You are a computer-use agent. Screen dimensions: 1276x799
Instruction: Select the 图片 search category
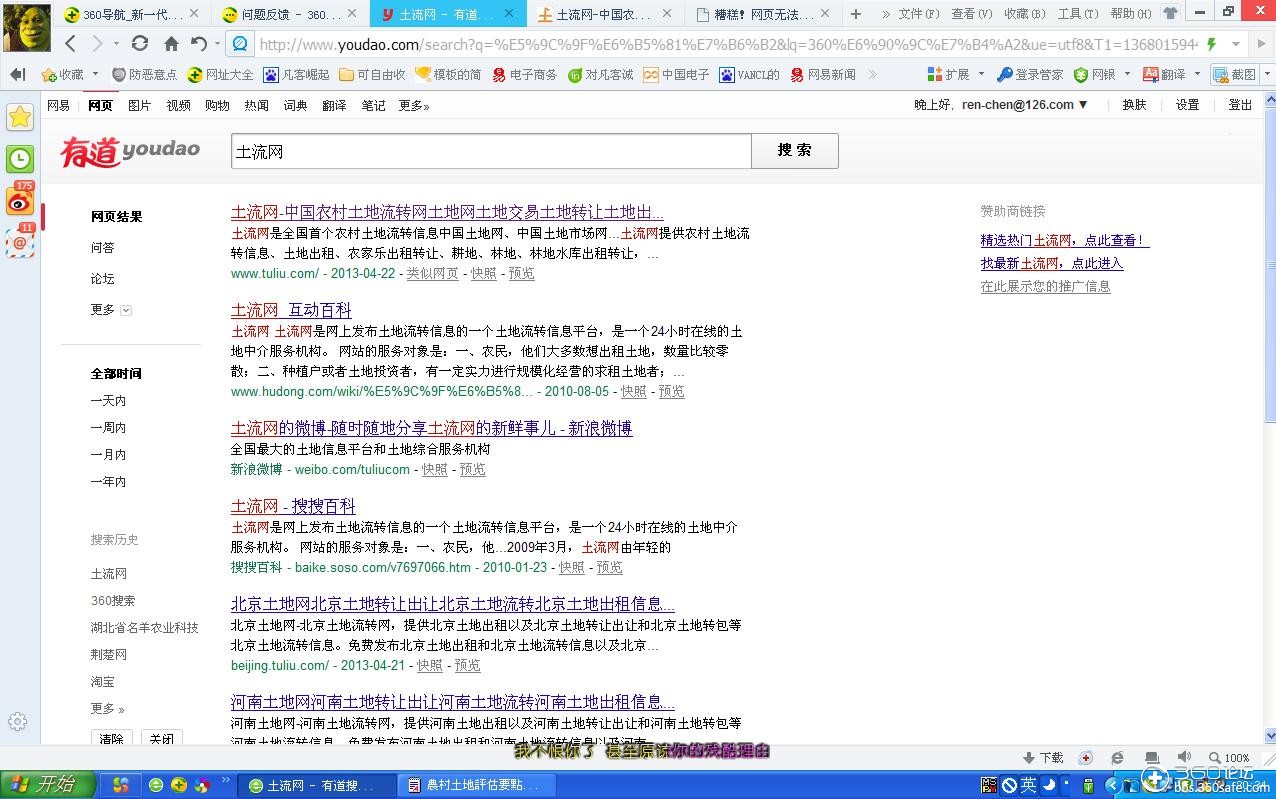139,105
